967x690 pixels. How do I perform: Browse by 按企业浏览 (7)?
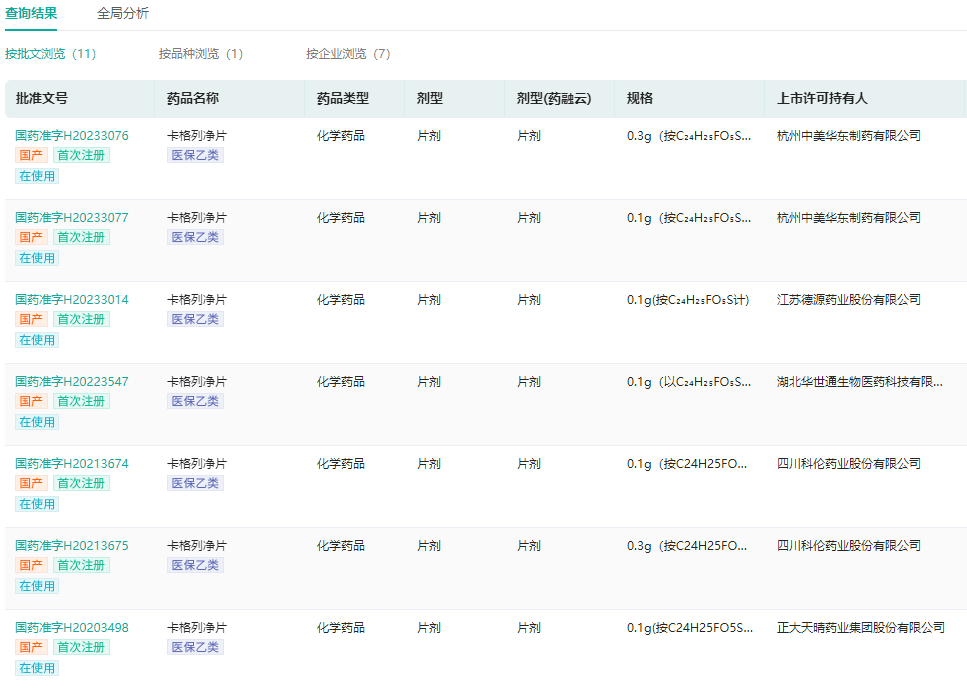348,54
